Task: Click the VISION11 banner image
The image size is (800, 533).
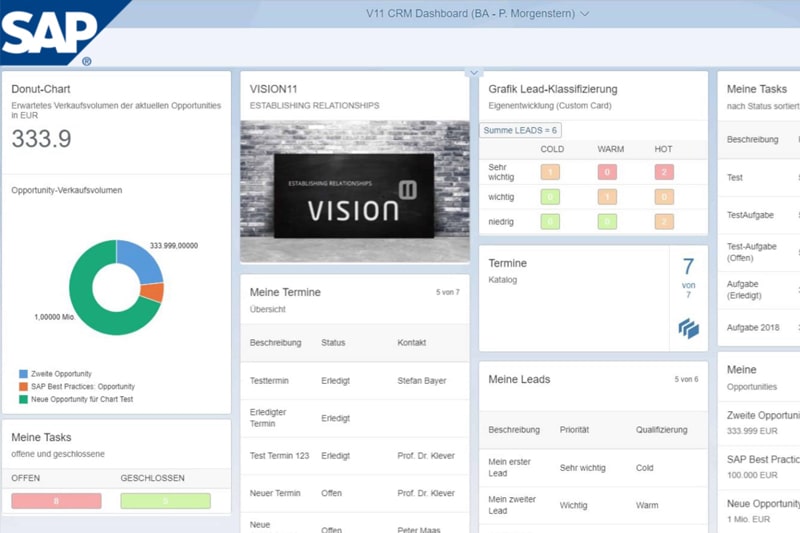Action: (355, 191)
